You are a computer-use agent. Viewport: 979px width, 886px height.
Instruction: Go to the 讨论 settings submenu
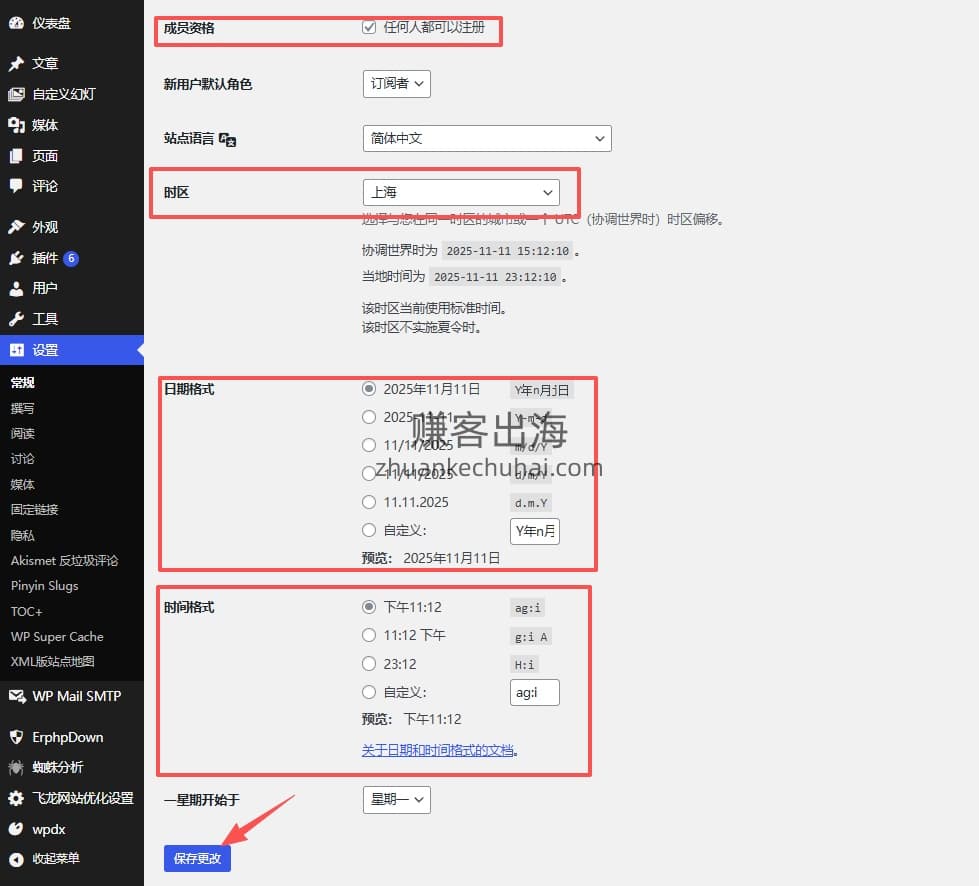(22, 459)
